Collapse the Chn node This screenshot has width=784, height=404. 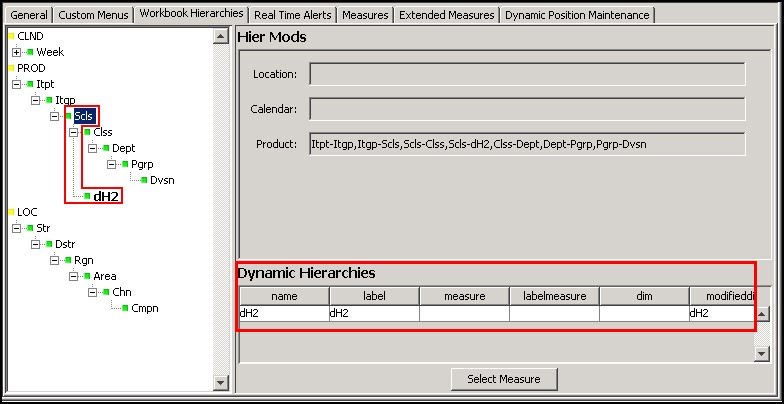pos(93,292)
